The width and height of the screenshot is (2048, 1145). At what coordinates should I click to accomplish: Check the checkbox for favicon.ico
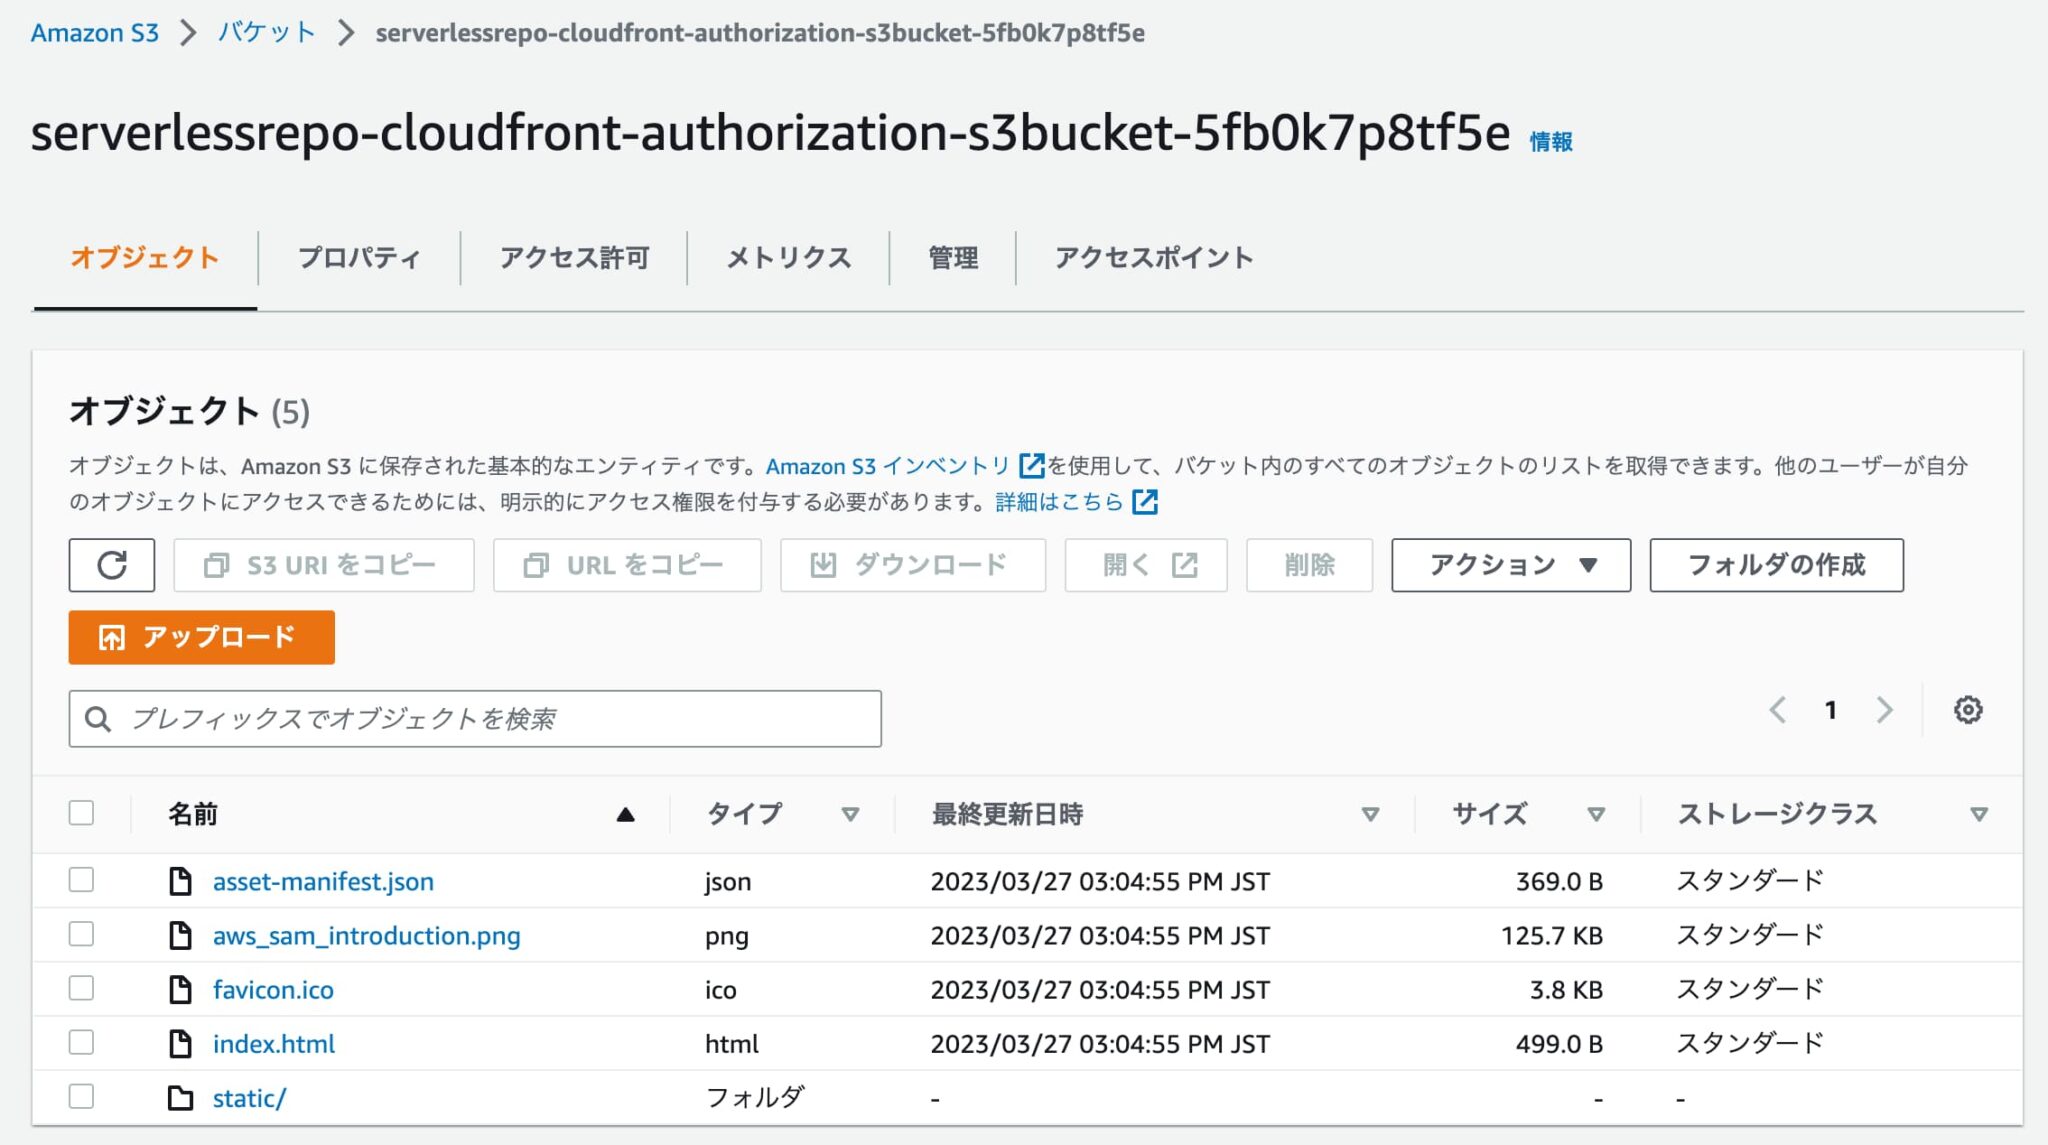tap(81, 988)
